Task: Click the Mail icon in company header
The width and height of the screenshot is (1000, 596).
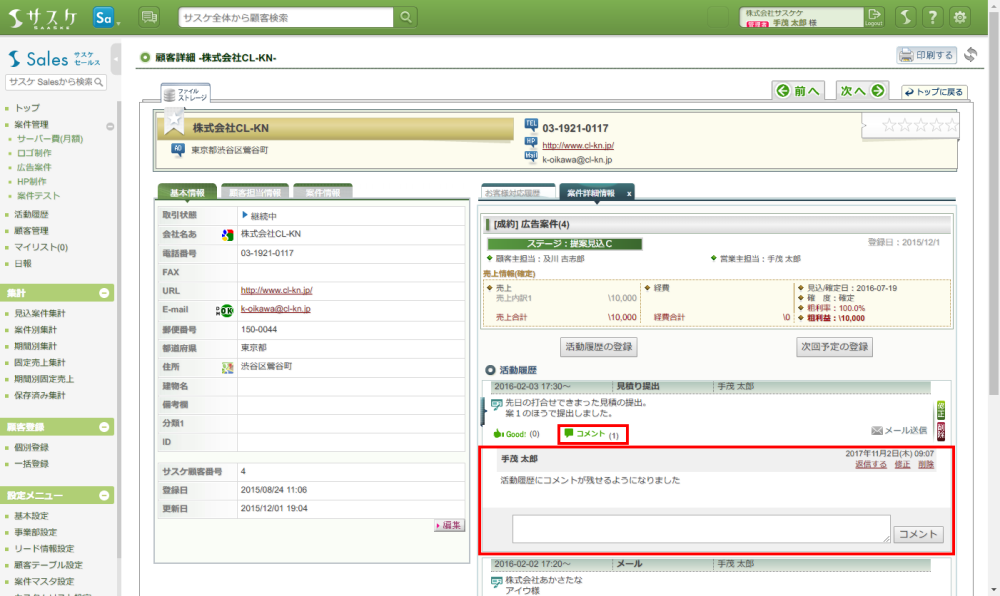Action: point(531,157)
